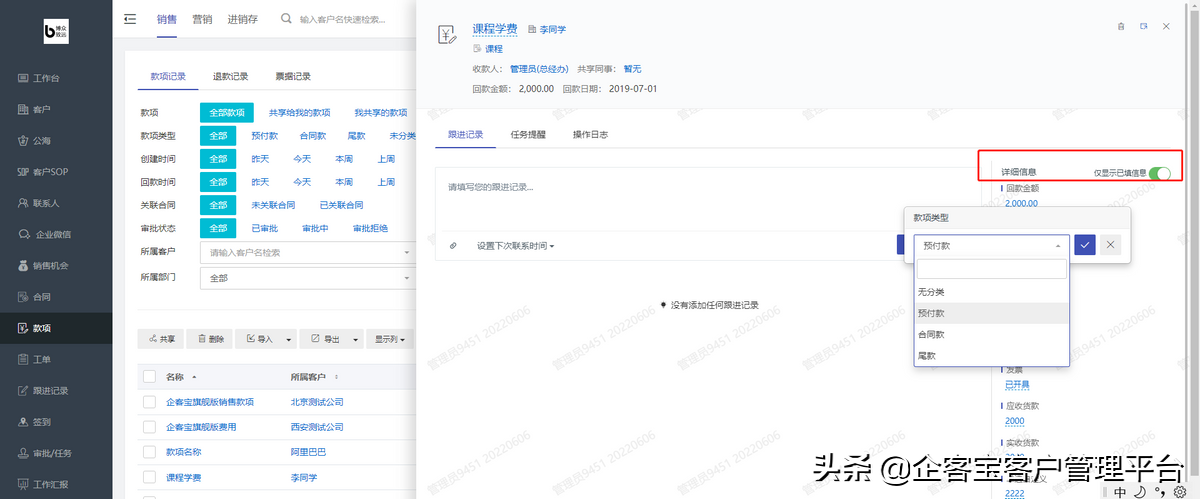Filter 审批状态 by 审批拒绝
This screenshot has width=1200, height=499.
[x=371, y=228]
